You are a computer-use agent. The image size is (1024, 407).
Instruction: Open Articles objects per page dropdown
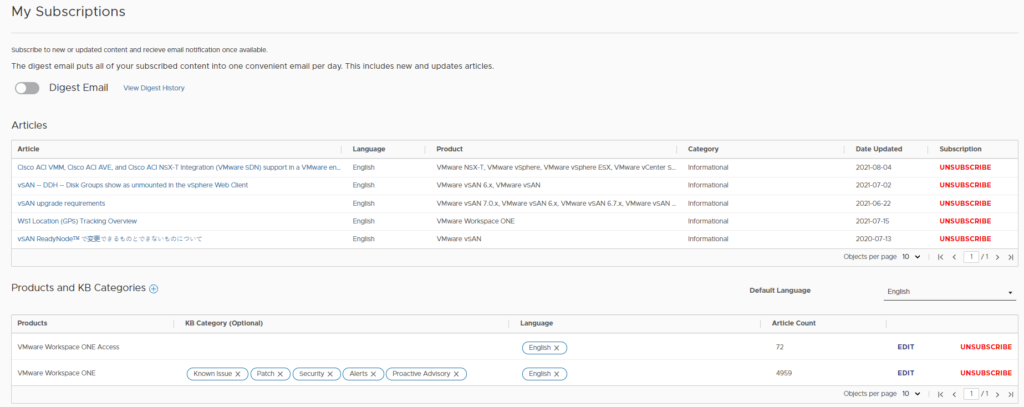coord(911,257)
